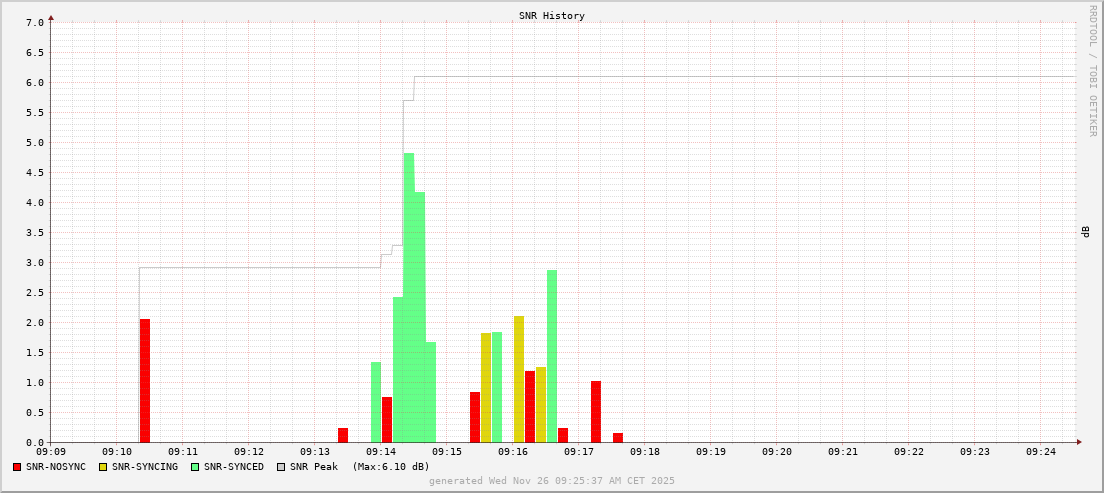This screenshot has width=1104, height=493.
Task: Click the yellow SNR-SYNCING legend swatch
Action: click(103, 467)
